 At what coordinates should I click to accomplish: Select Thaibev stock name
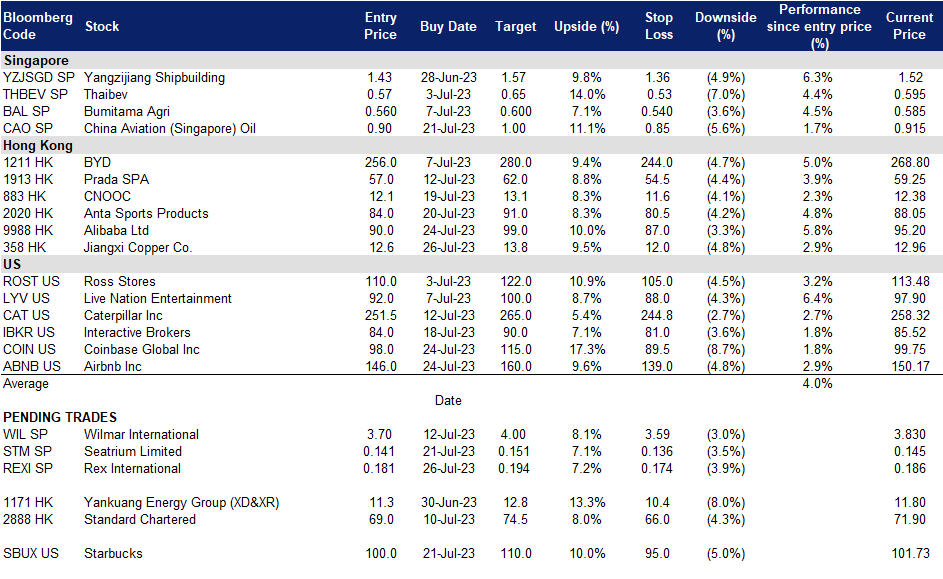[x=106, y=94]
